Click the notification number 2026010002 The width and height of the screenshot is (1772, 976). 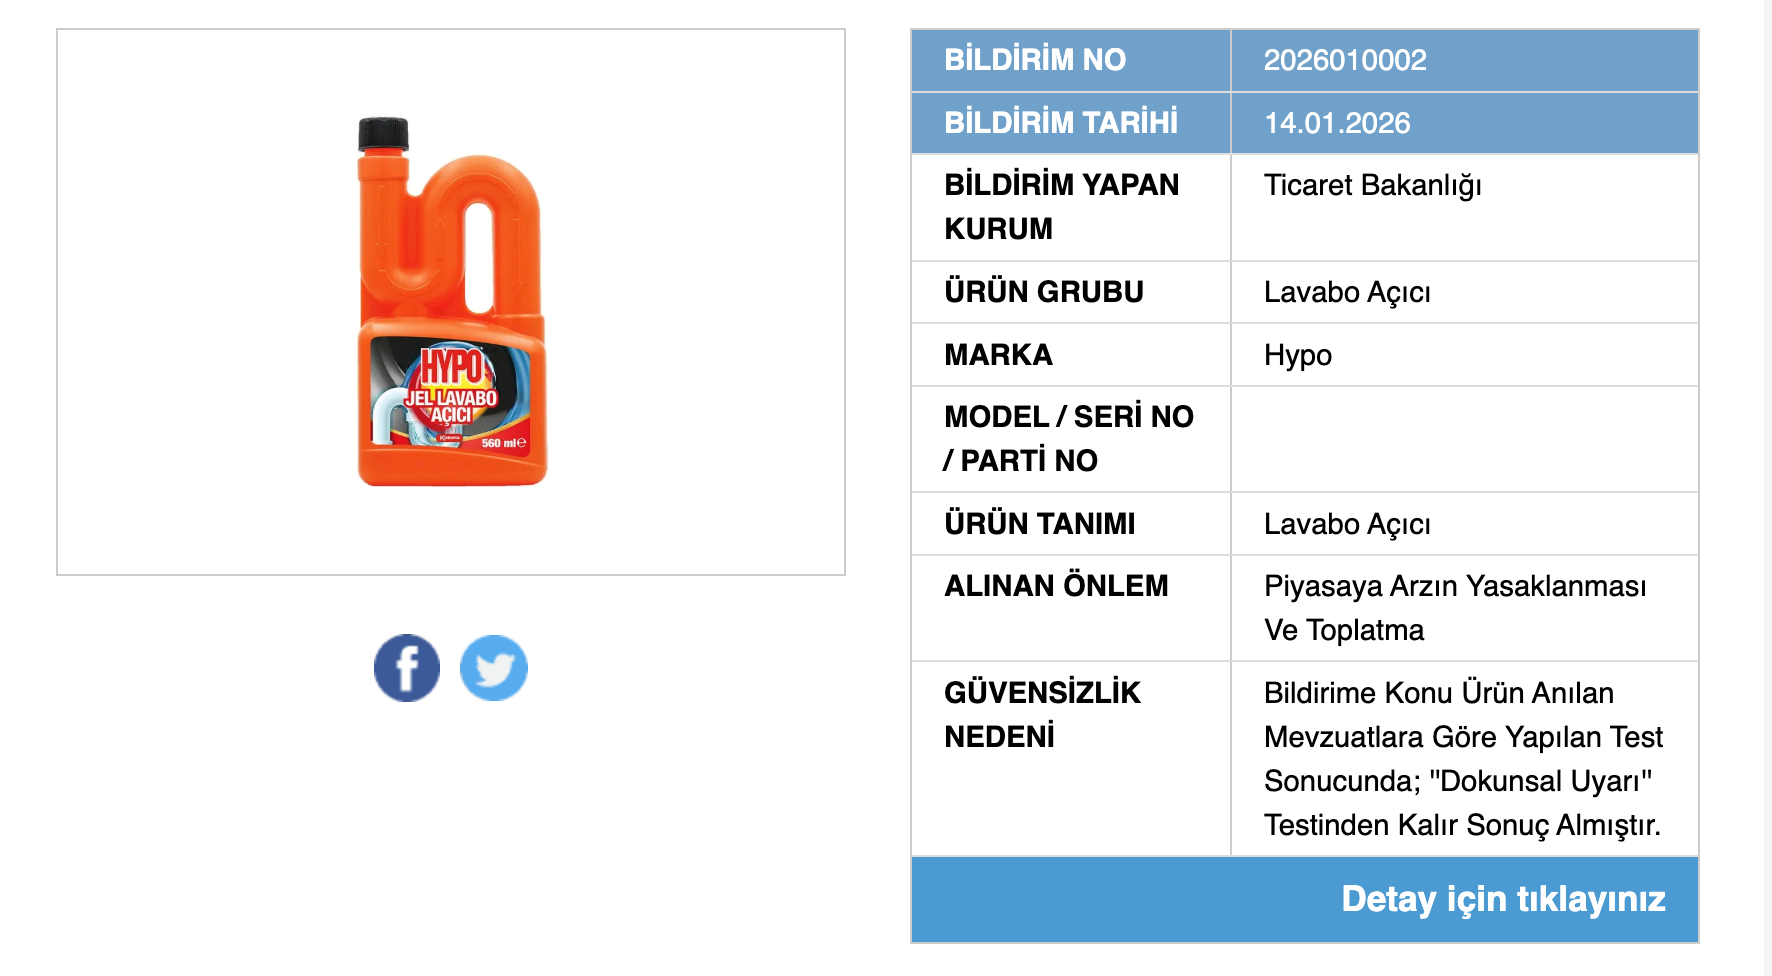click(1344, 60)
